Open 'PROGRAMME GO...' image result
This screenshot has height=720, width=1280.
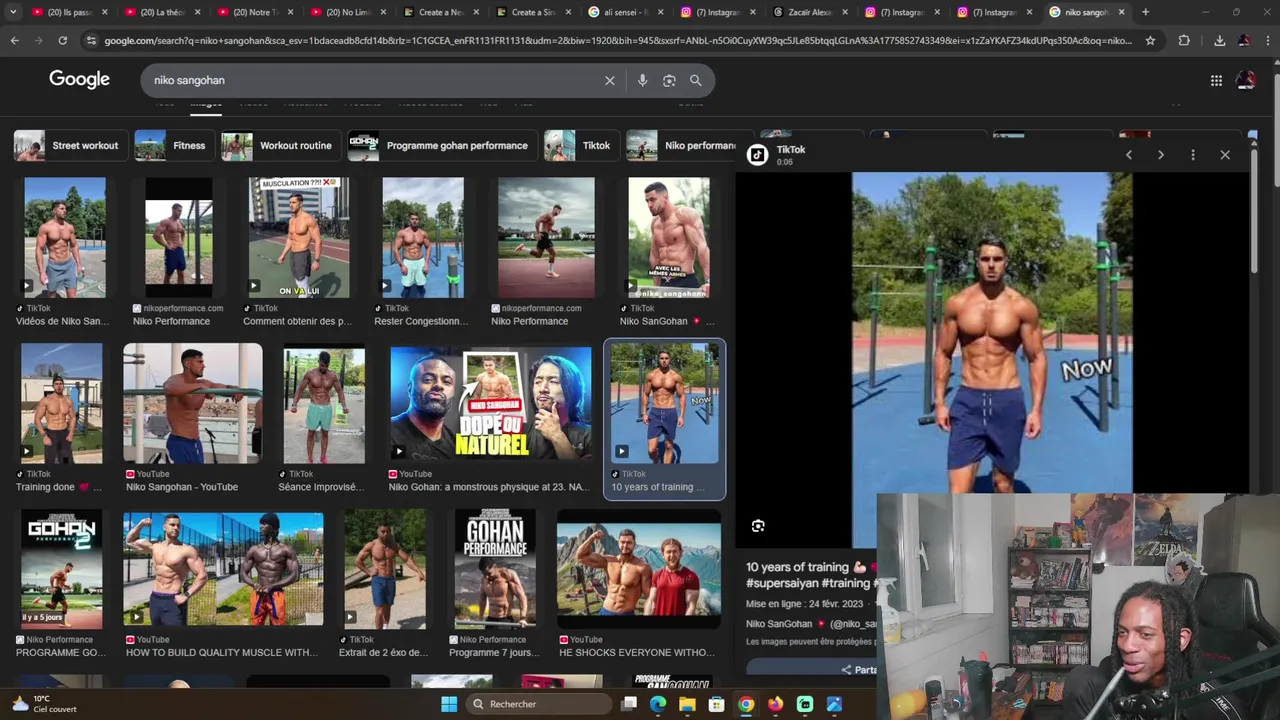pos(61,570)
